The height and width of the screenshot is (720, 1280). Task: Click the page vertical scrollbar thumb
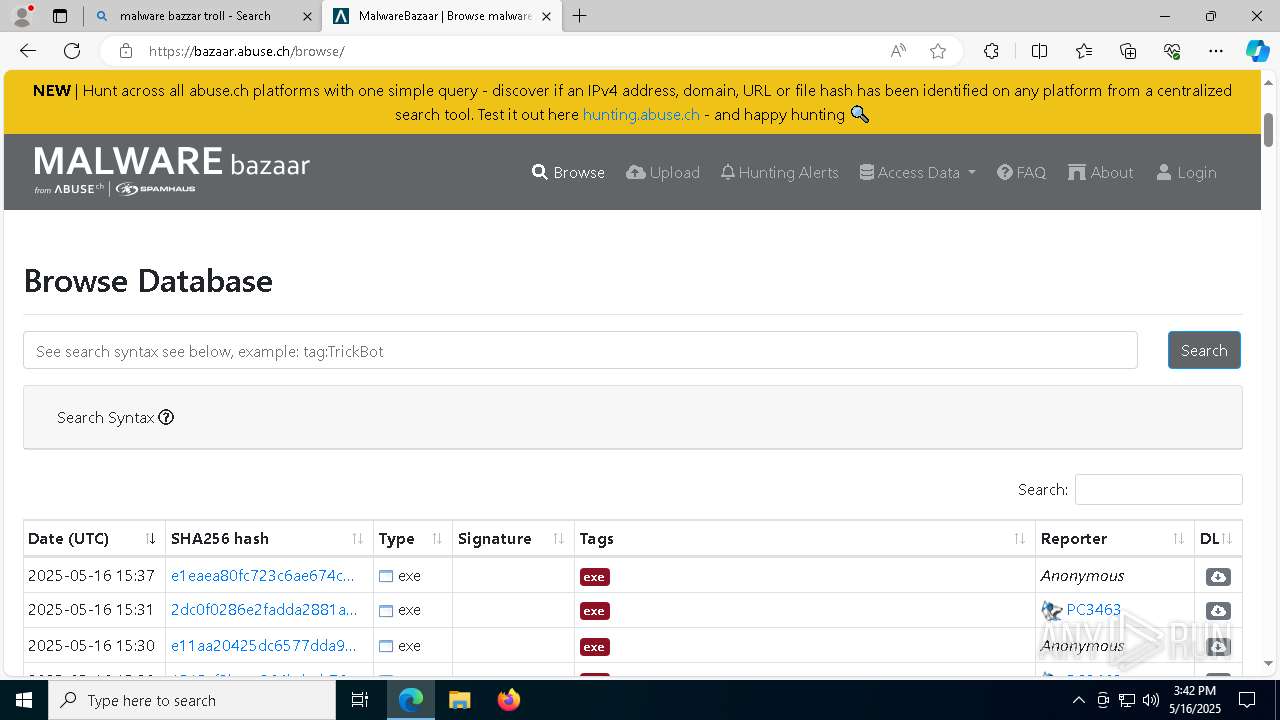point(1269,130)
